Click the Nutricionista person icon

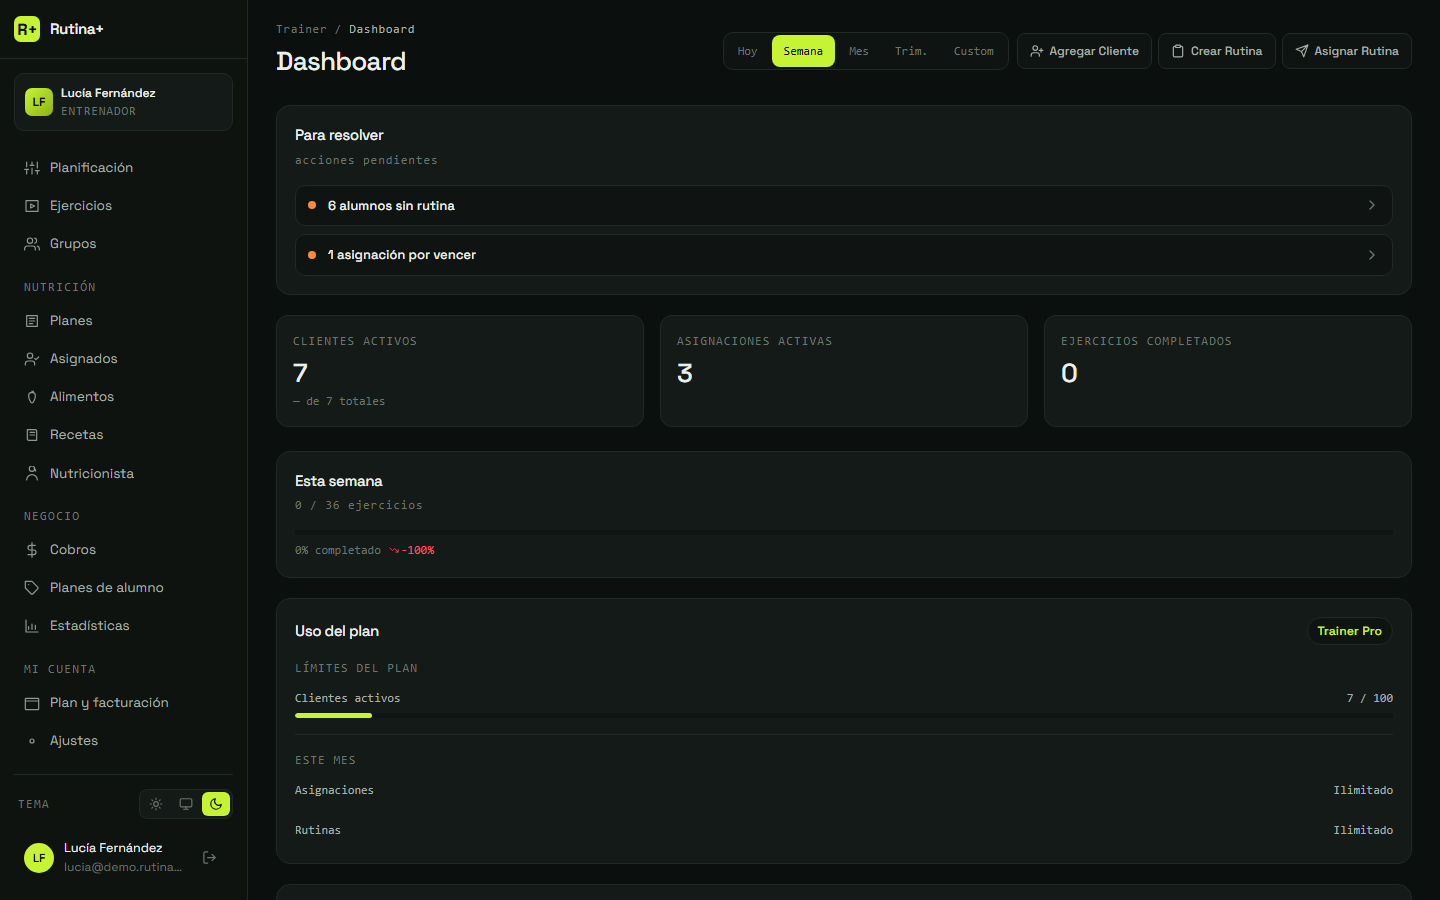coord(32,474)
